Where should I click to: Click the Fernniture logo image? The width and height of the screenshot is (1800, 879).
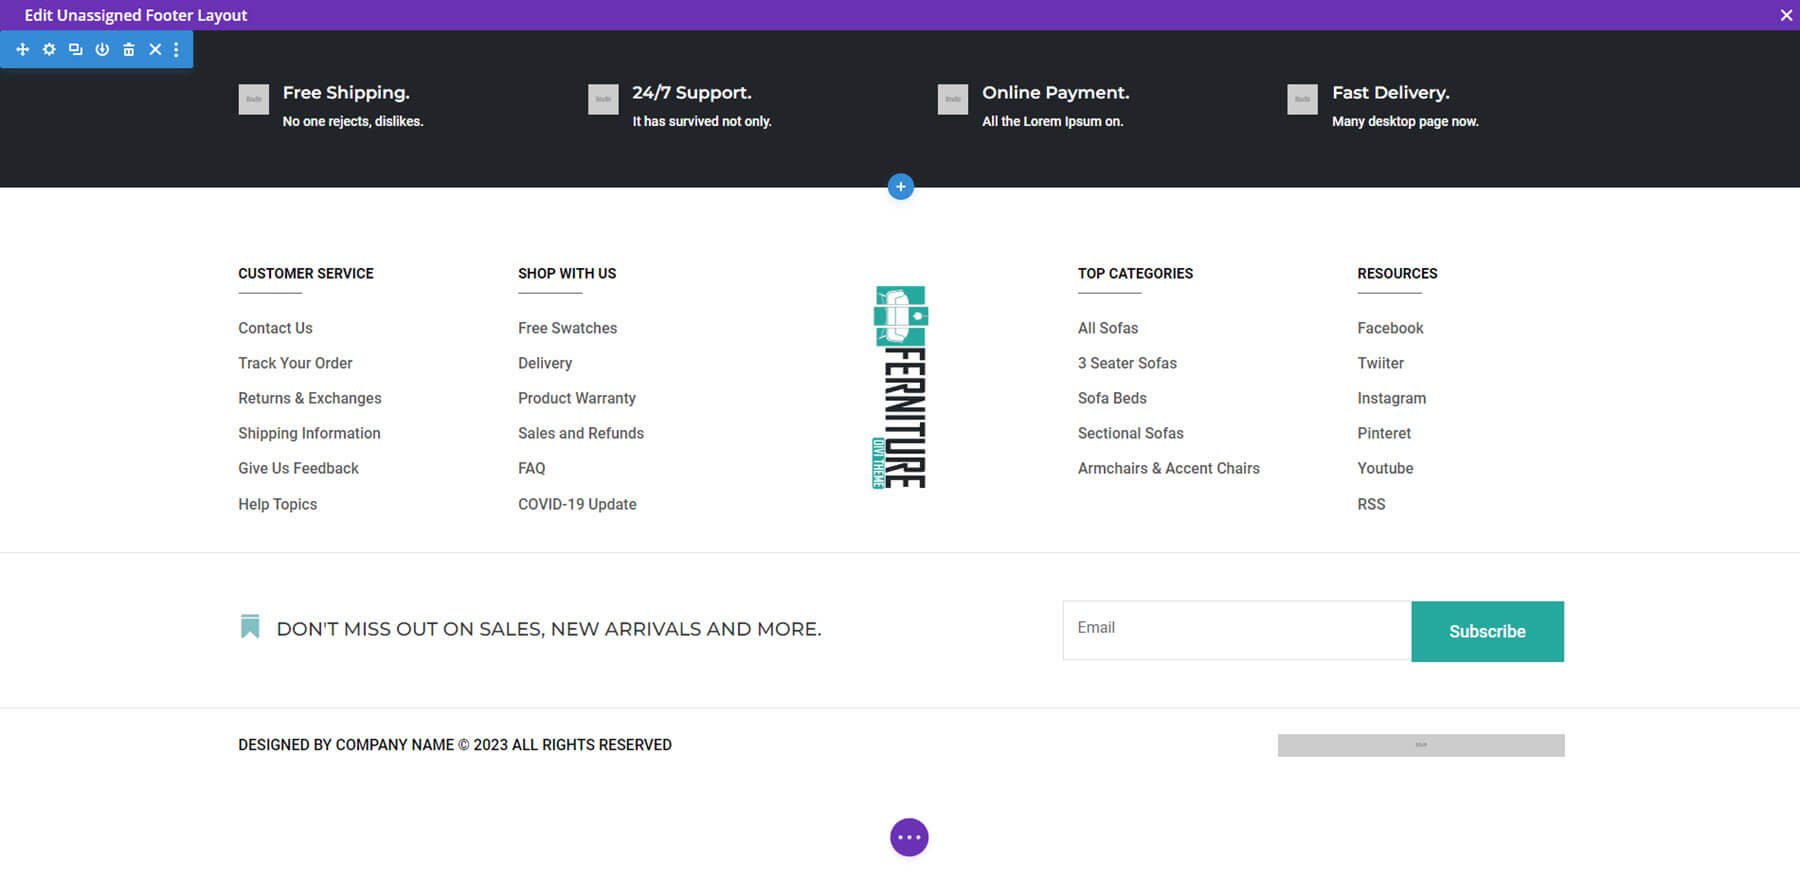(900, 387)
